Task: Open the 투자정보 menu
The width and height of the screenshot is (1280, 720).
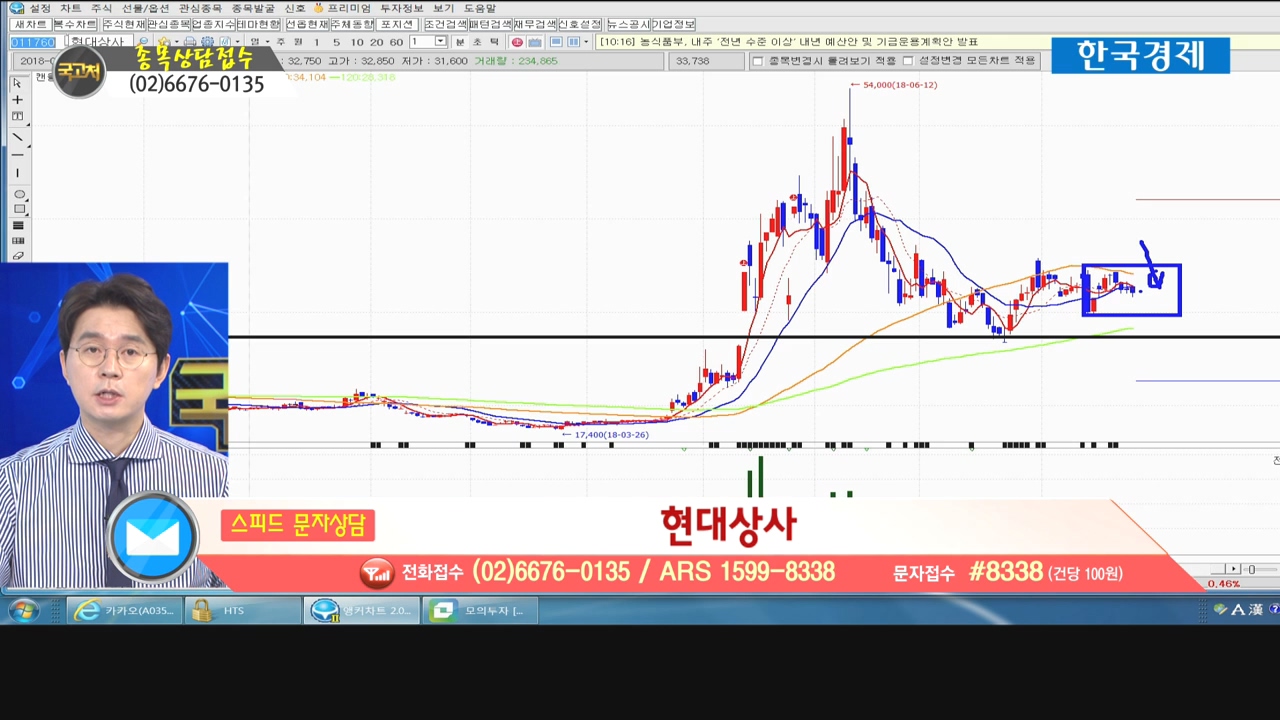Action: point(401,8)
